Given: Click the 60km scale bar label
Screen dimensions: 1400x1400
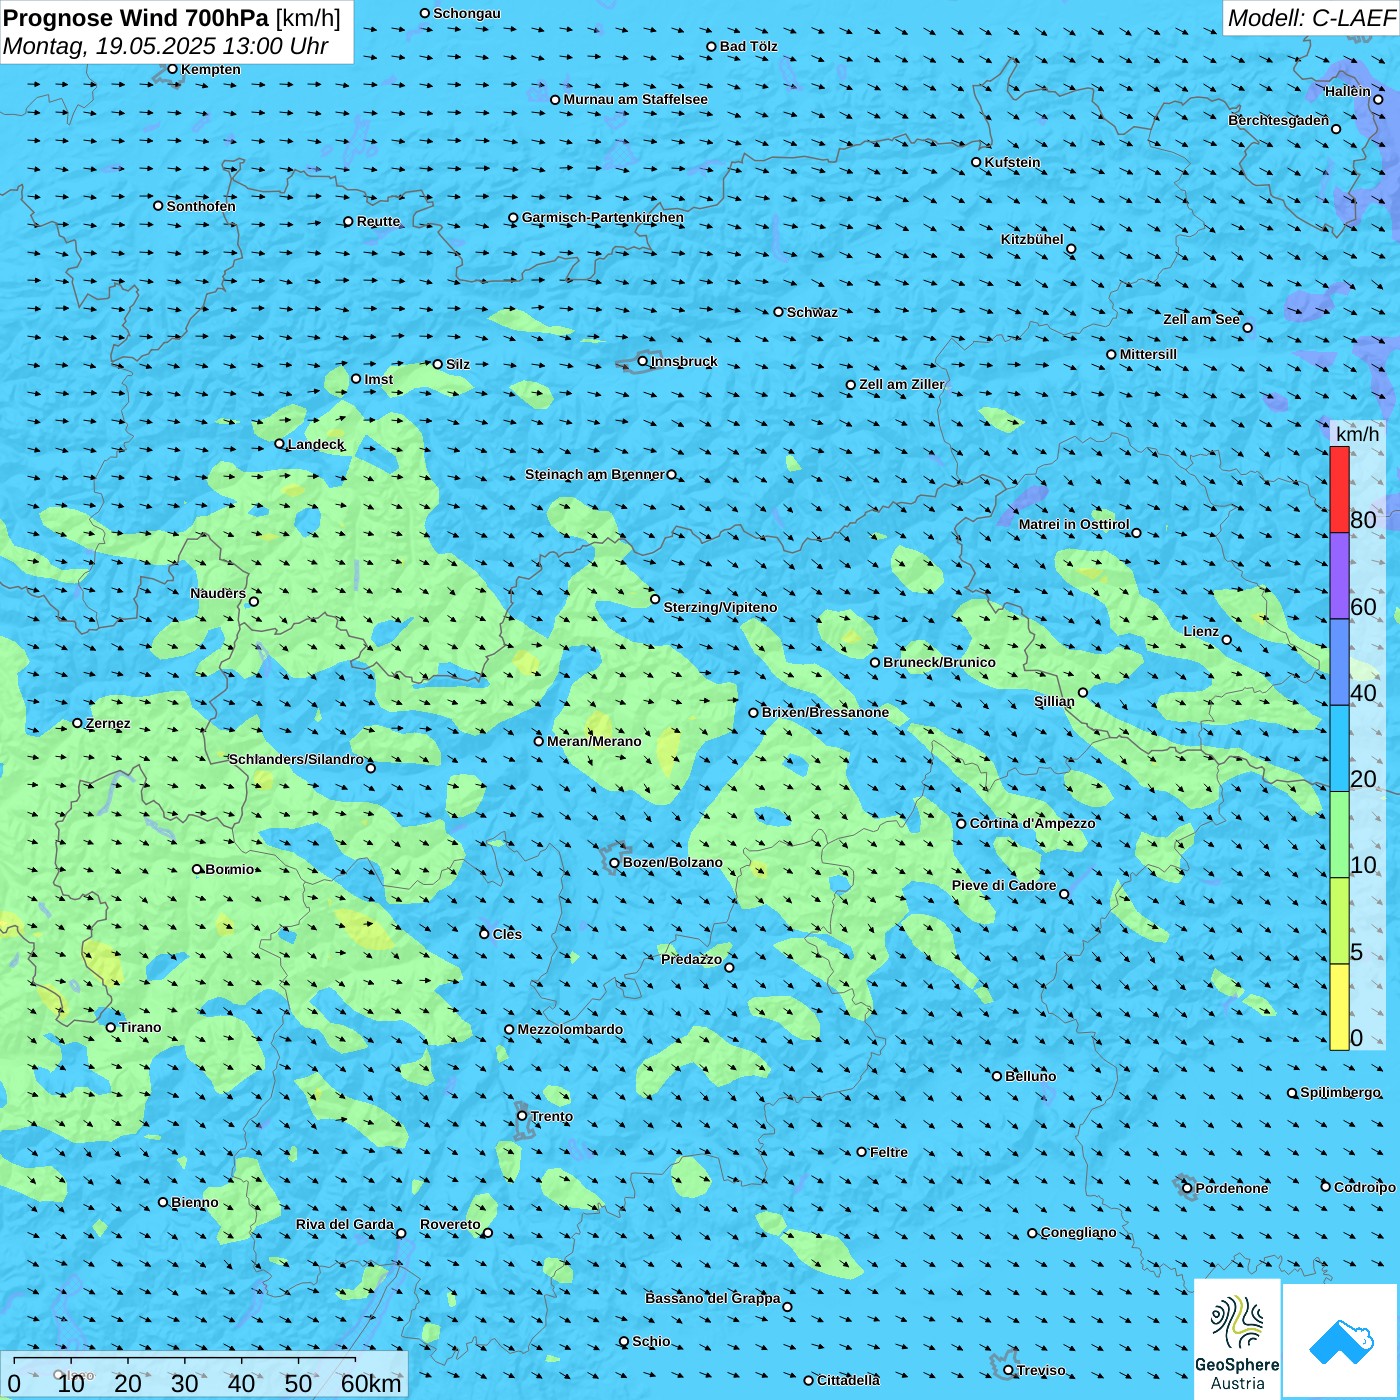Looking at the screenshot, I should 371,1383.
